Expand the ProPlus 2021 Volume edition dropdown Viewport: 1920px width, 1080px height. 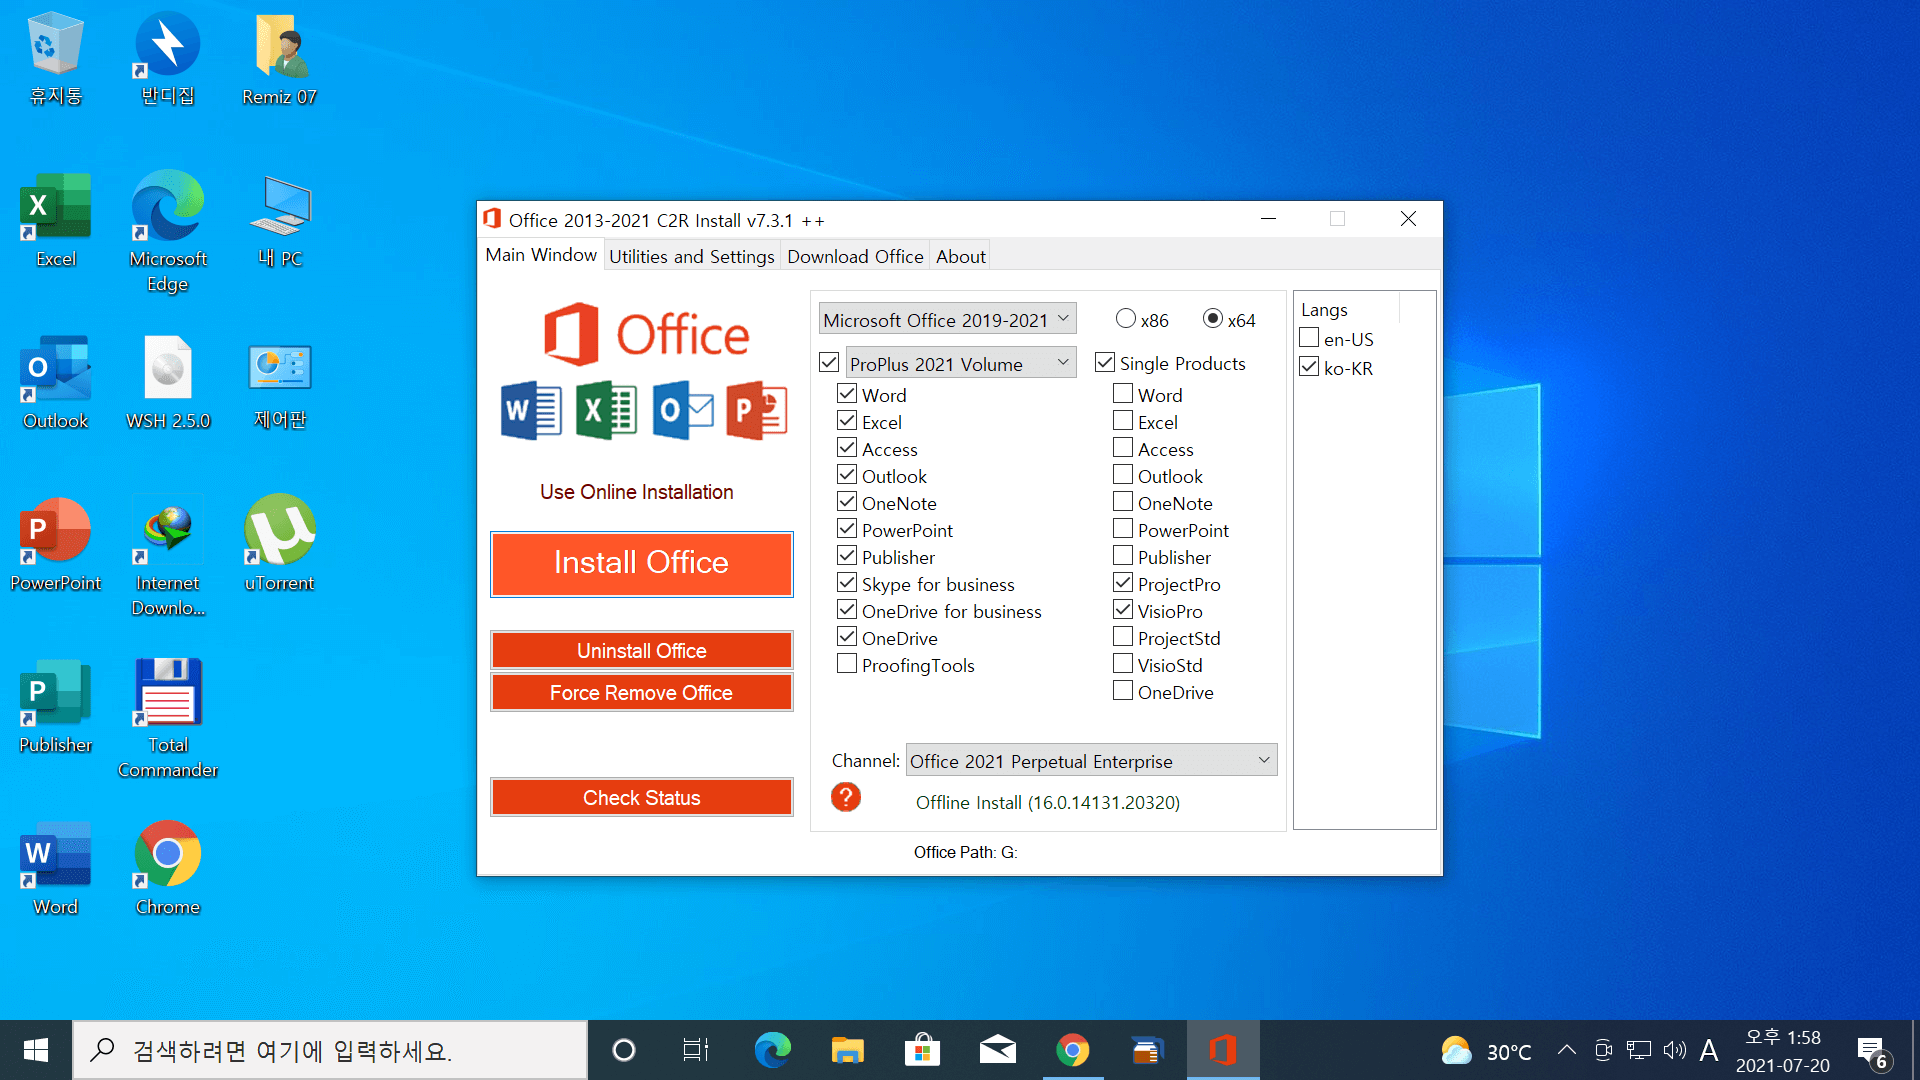click(961, 363)
